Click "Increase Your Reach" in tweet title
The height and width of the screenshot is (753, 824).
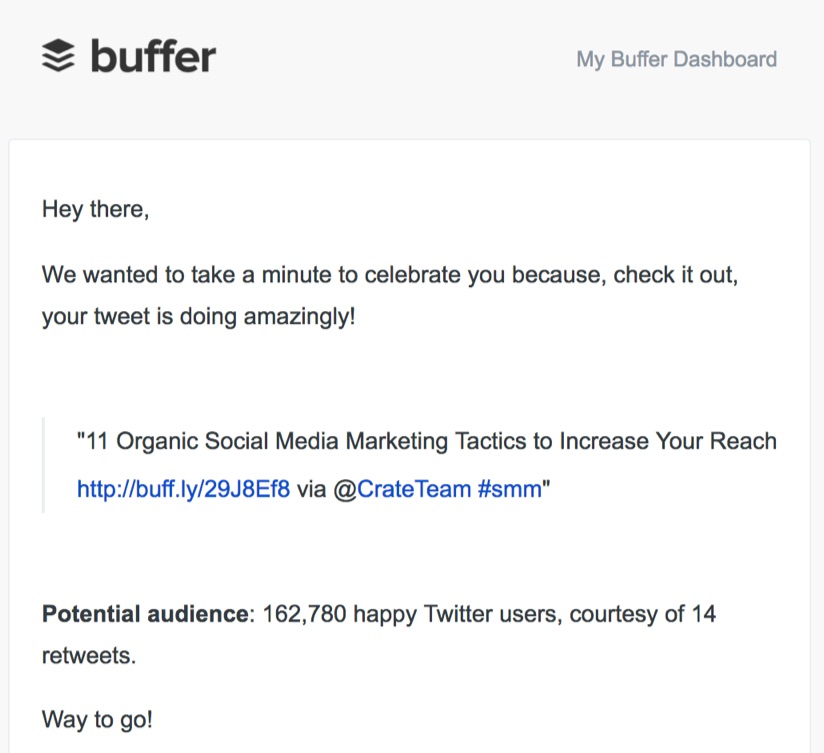[x=668, y=441]
